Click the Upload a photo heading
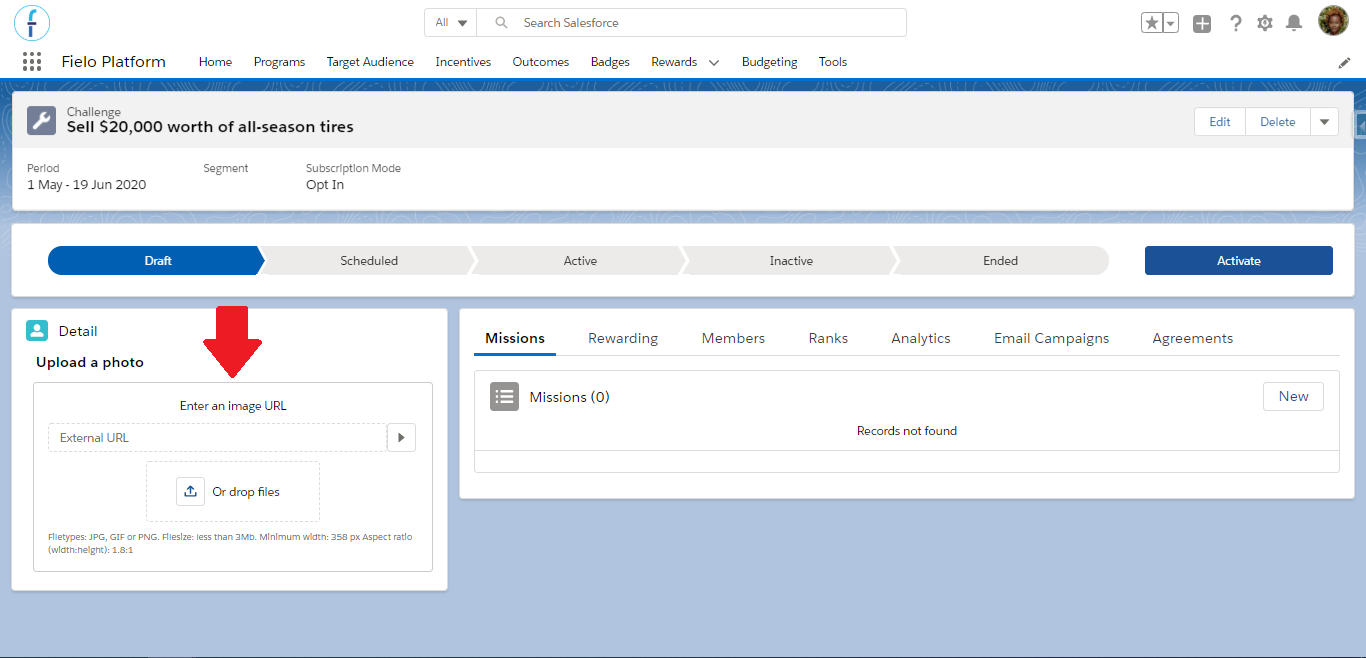This screenshot has width=1366, height=658. point(90,362)
